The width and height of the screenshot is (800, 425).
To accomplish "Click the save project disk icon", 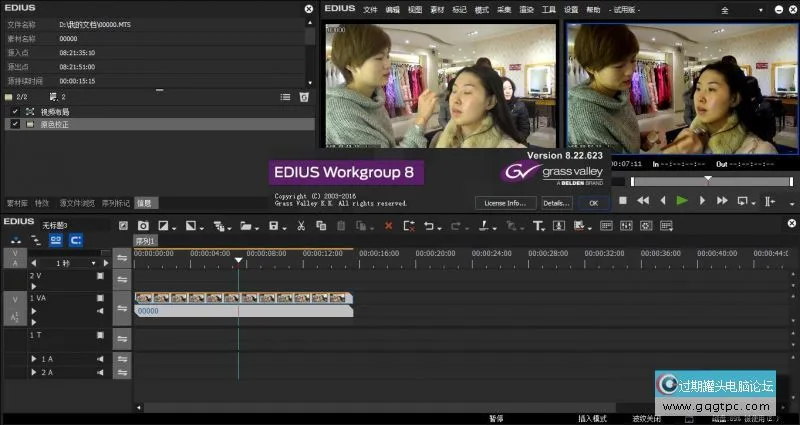I will 273,226.
